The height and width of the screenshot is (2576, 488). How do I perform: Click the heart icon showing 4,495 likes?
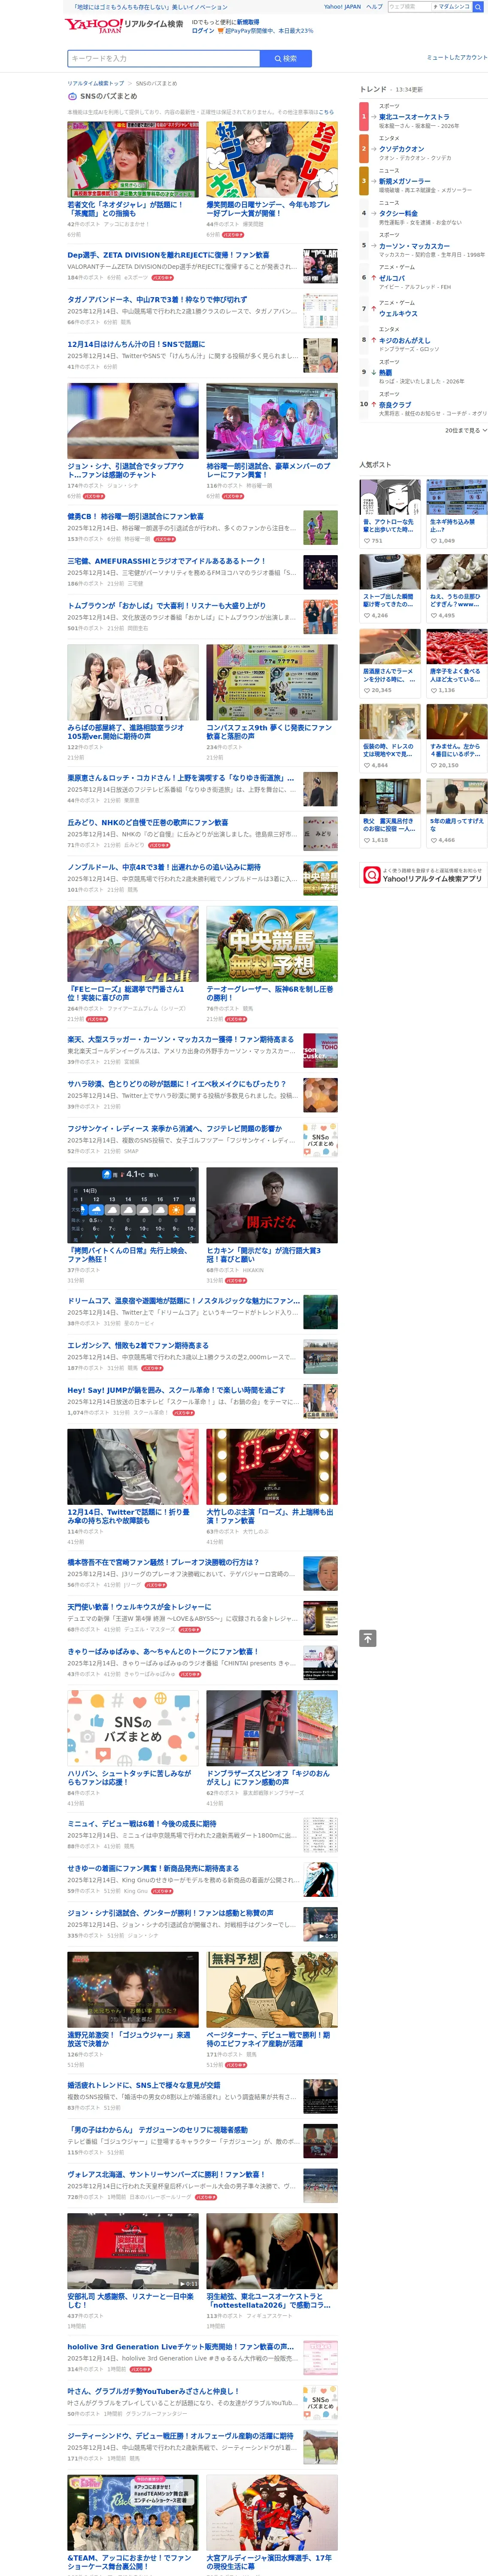[433, 616]
